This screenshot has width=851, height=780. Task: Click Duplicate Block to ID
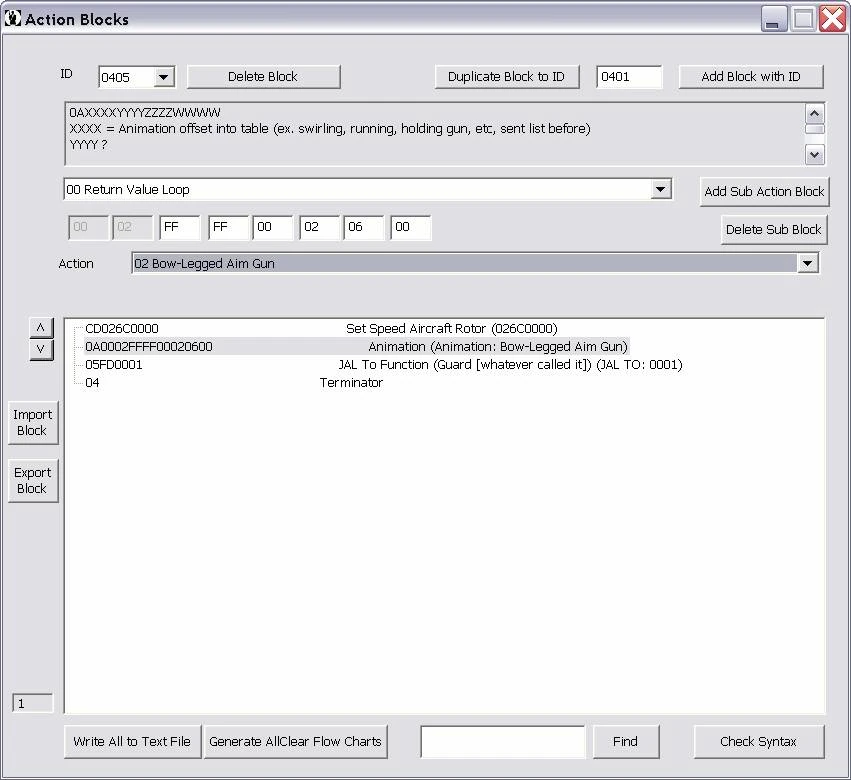point(506,77)
